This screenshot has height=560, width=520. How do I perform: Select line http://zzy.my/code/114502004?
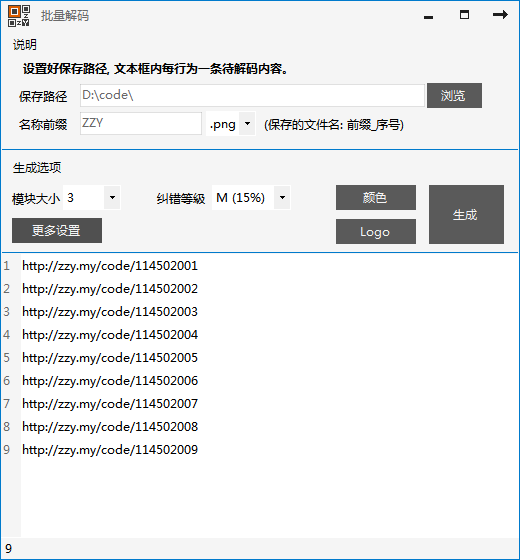[x=110, y=335]
